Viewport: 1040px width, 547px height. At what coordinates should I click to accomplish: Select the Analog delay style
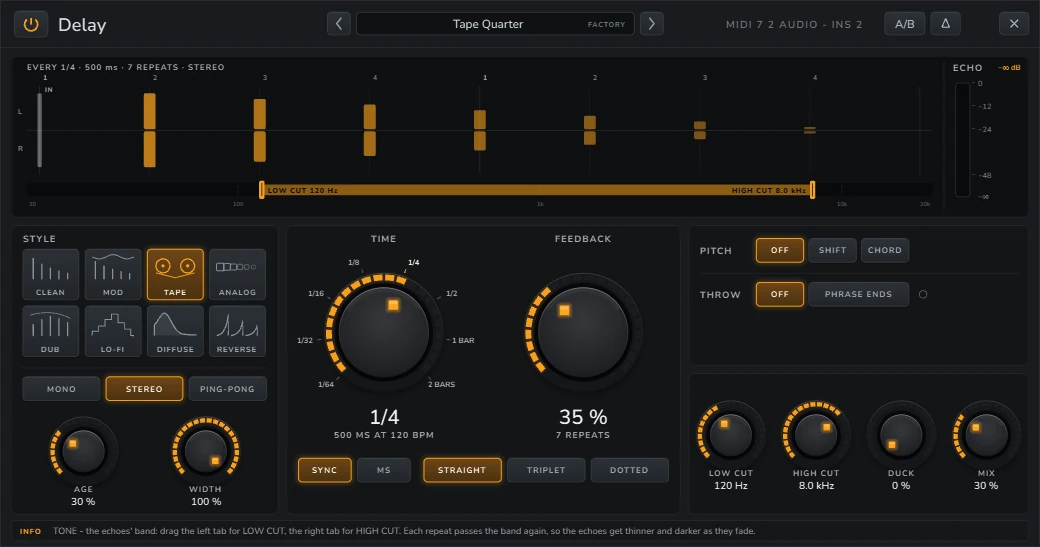(237, 274)
